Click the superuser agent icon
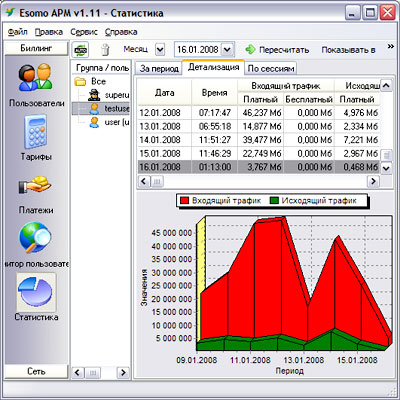Screen dimensions: 400x400 pos(94,95)
